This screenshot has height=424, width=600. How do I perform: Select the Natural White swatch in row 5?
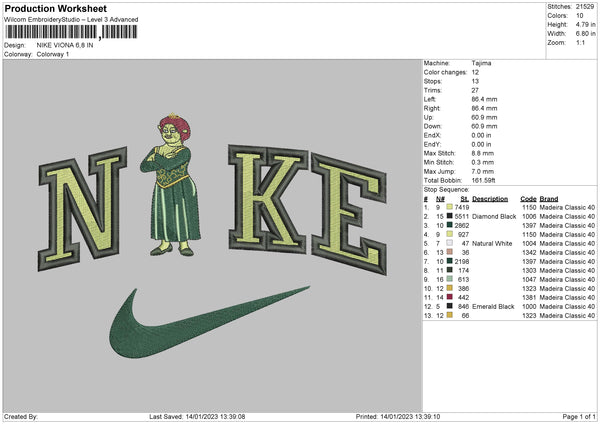[450, 243]
